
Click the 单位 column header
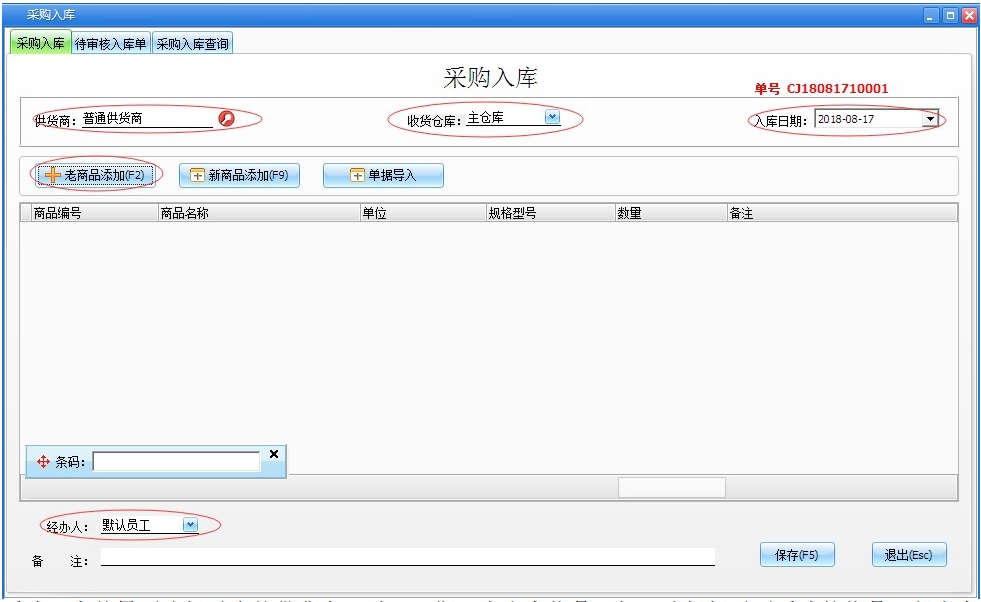coord(424,213)
